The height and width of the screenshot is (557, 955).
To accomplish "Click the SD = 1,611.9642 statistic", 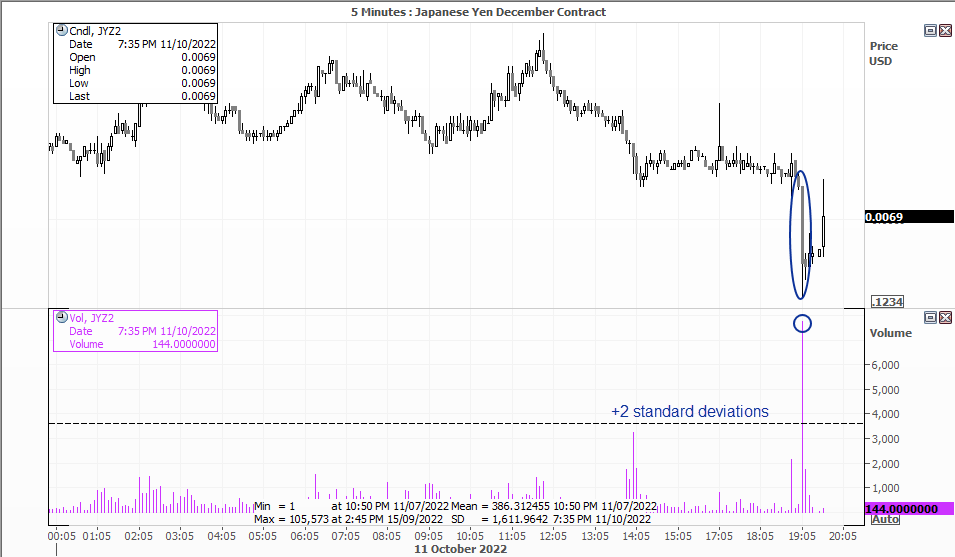I will click(x=500, y=519).
